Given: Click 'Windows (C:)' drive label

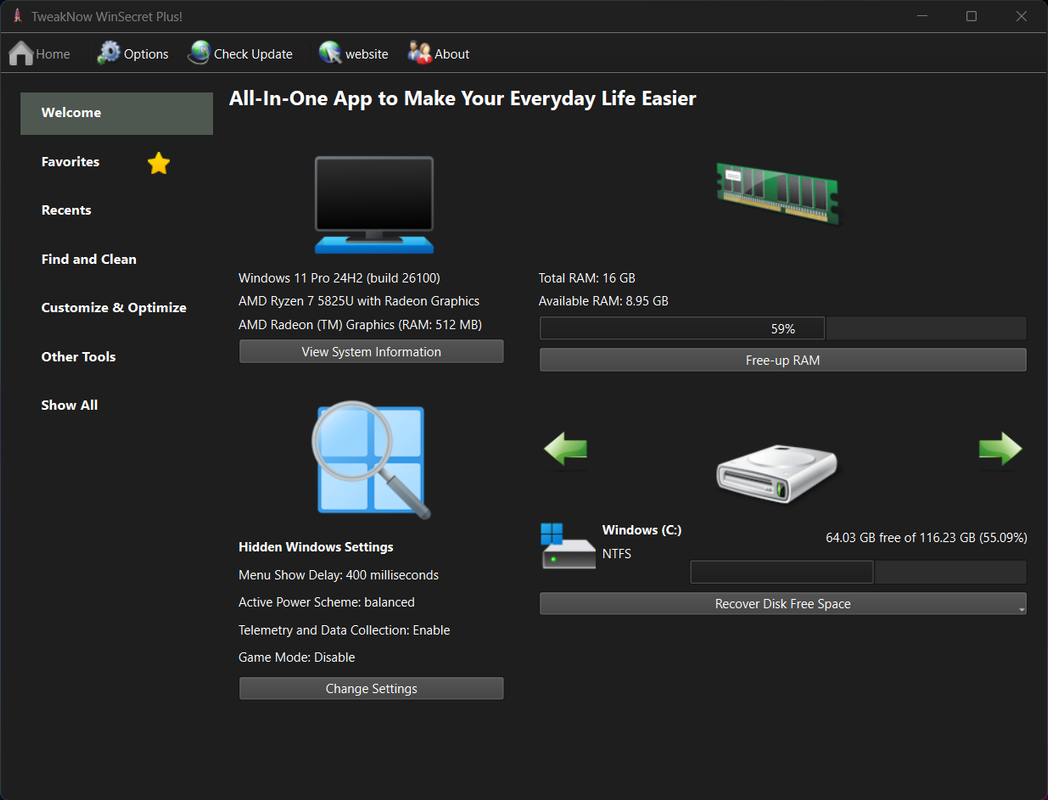Looking at the screenshot, I should pyautogui.click(x=642, y=530).
